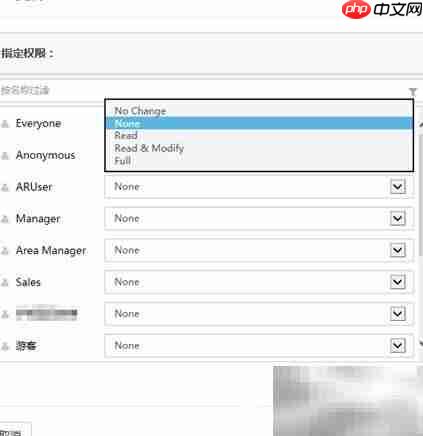The height and width of the screenshot is (436, 423).
Task: Click the user icon beside 游客
Action: coord(5,347)
